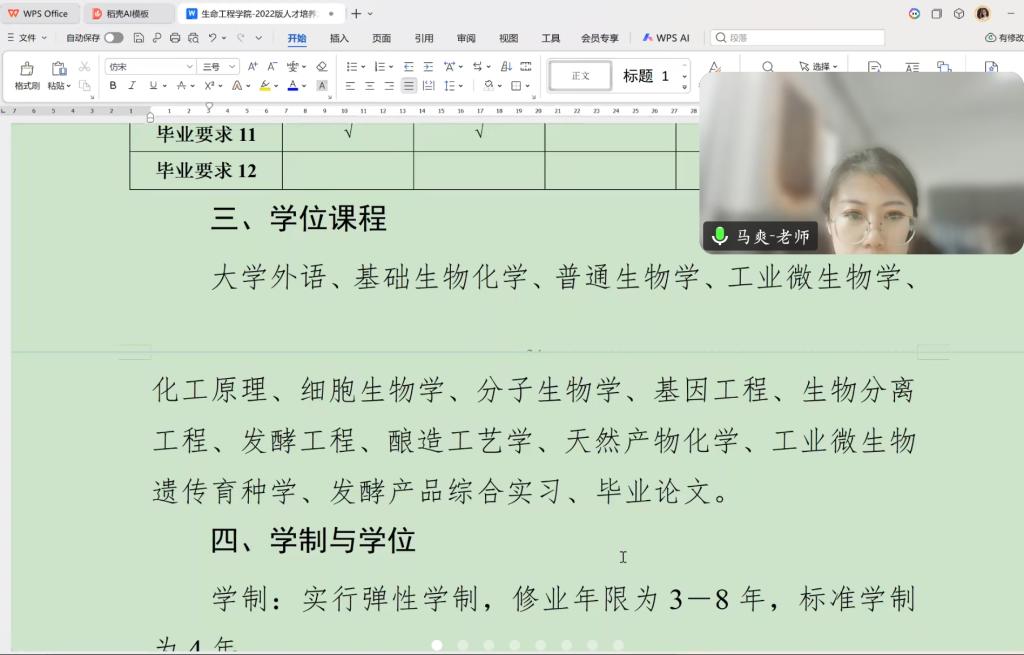Click the print icon in quick access toolbar
The width and height of the screenshot is (1024, 655).
click(x=175, y=38)
